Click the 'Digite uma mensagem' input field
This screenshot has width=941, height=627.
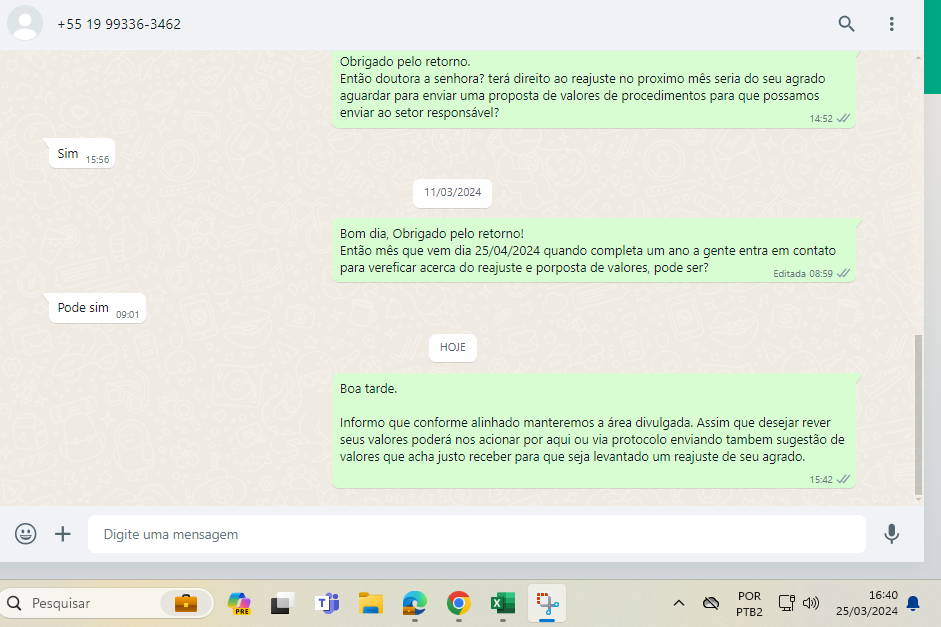pos(476,534)
